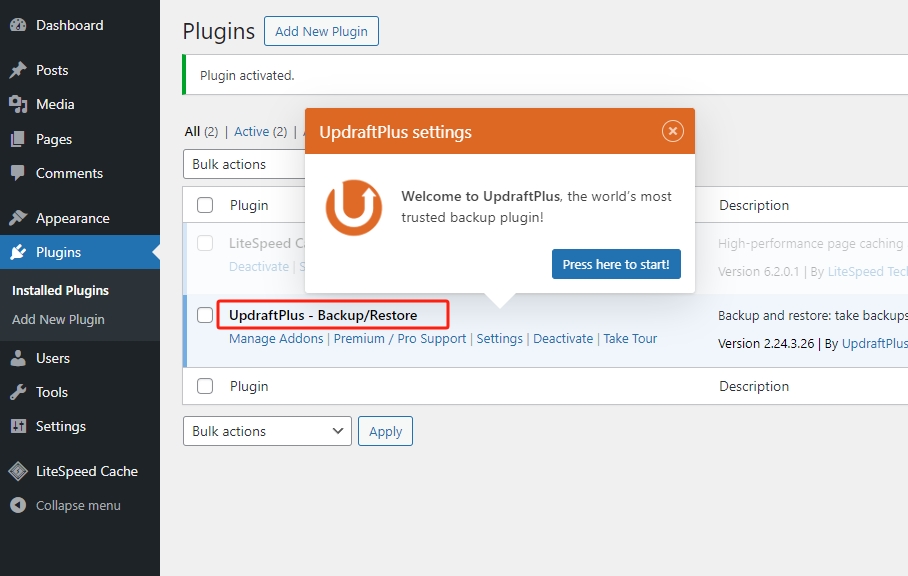Viewport: 908px width, 576px height.
Task: Click the Description label in table footer
Action: (754, 386)
